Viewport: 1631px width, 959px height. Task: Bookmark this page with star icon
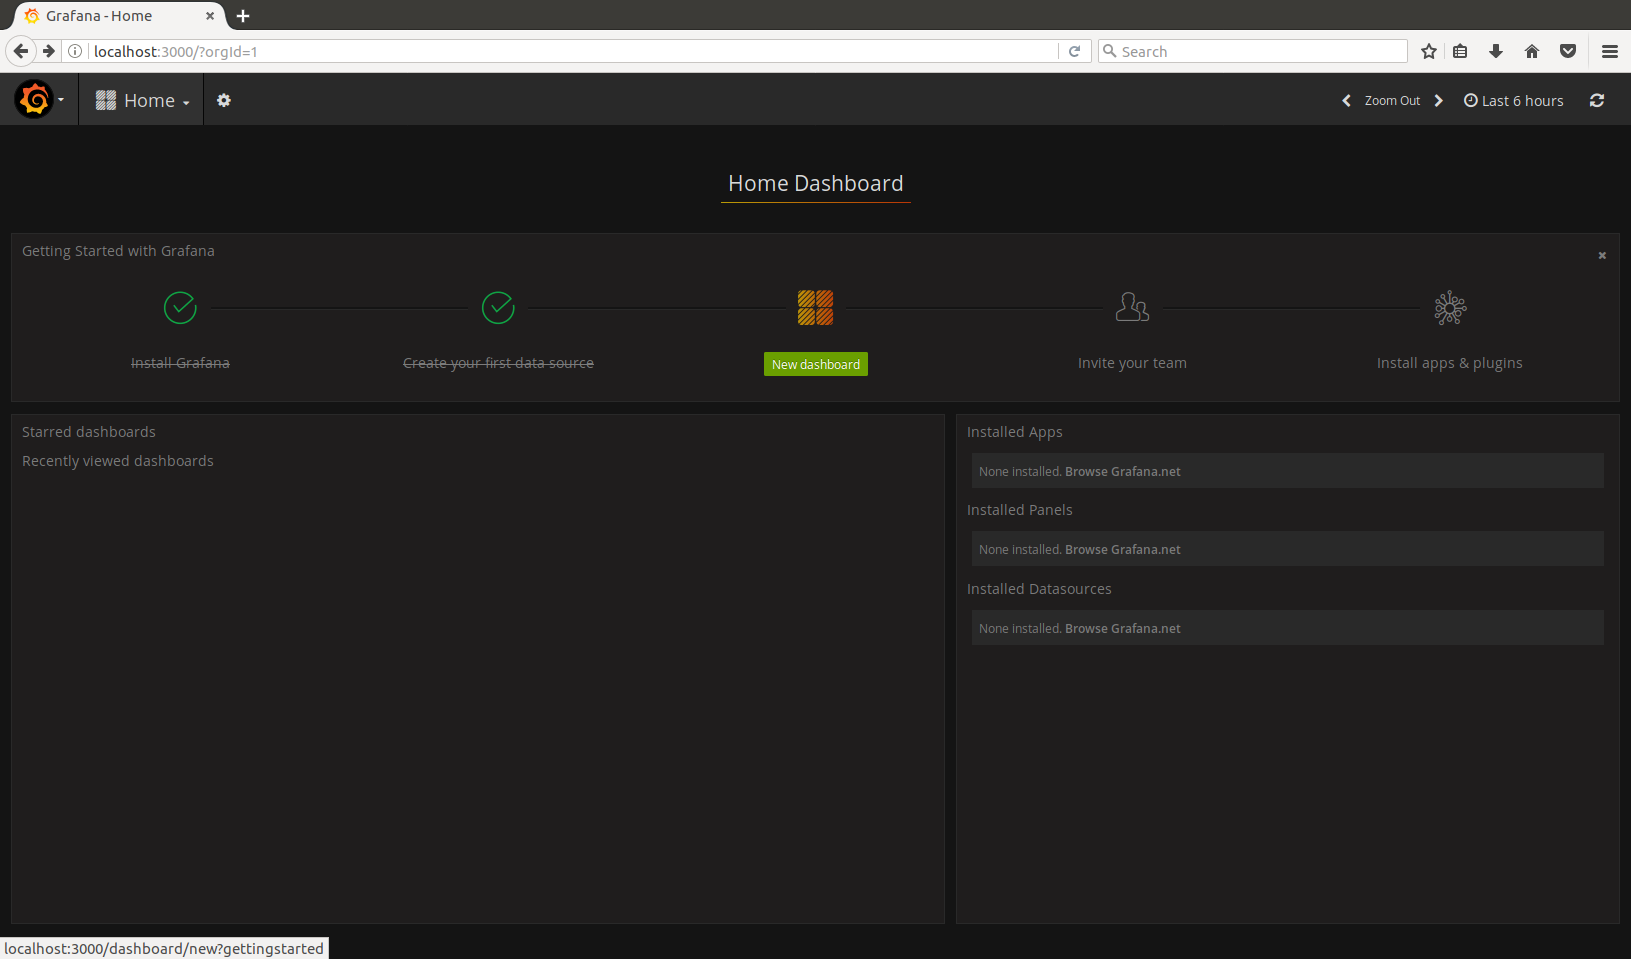coord(1429,51)
